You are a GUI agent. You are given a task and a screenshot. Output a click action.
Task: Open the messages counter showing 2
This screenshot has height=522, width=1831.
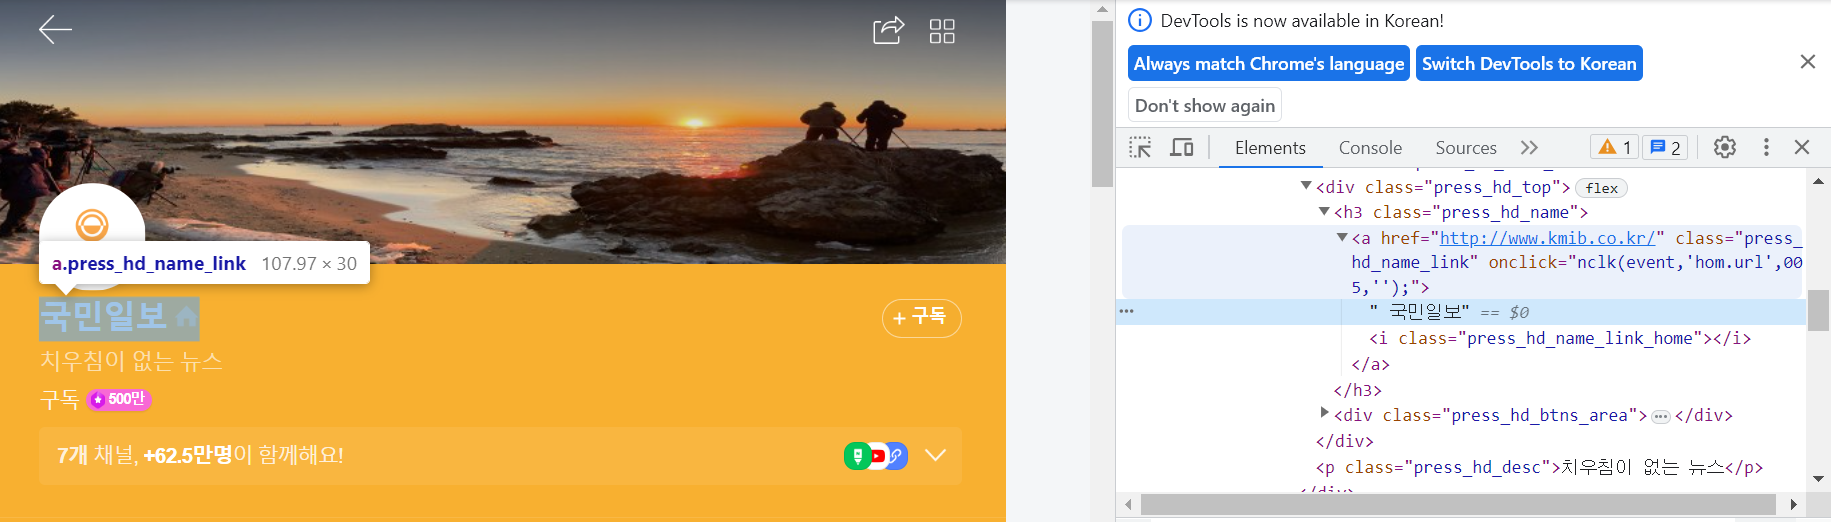1665,147
